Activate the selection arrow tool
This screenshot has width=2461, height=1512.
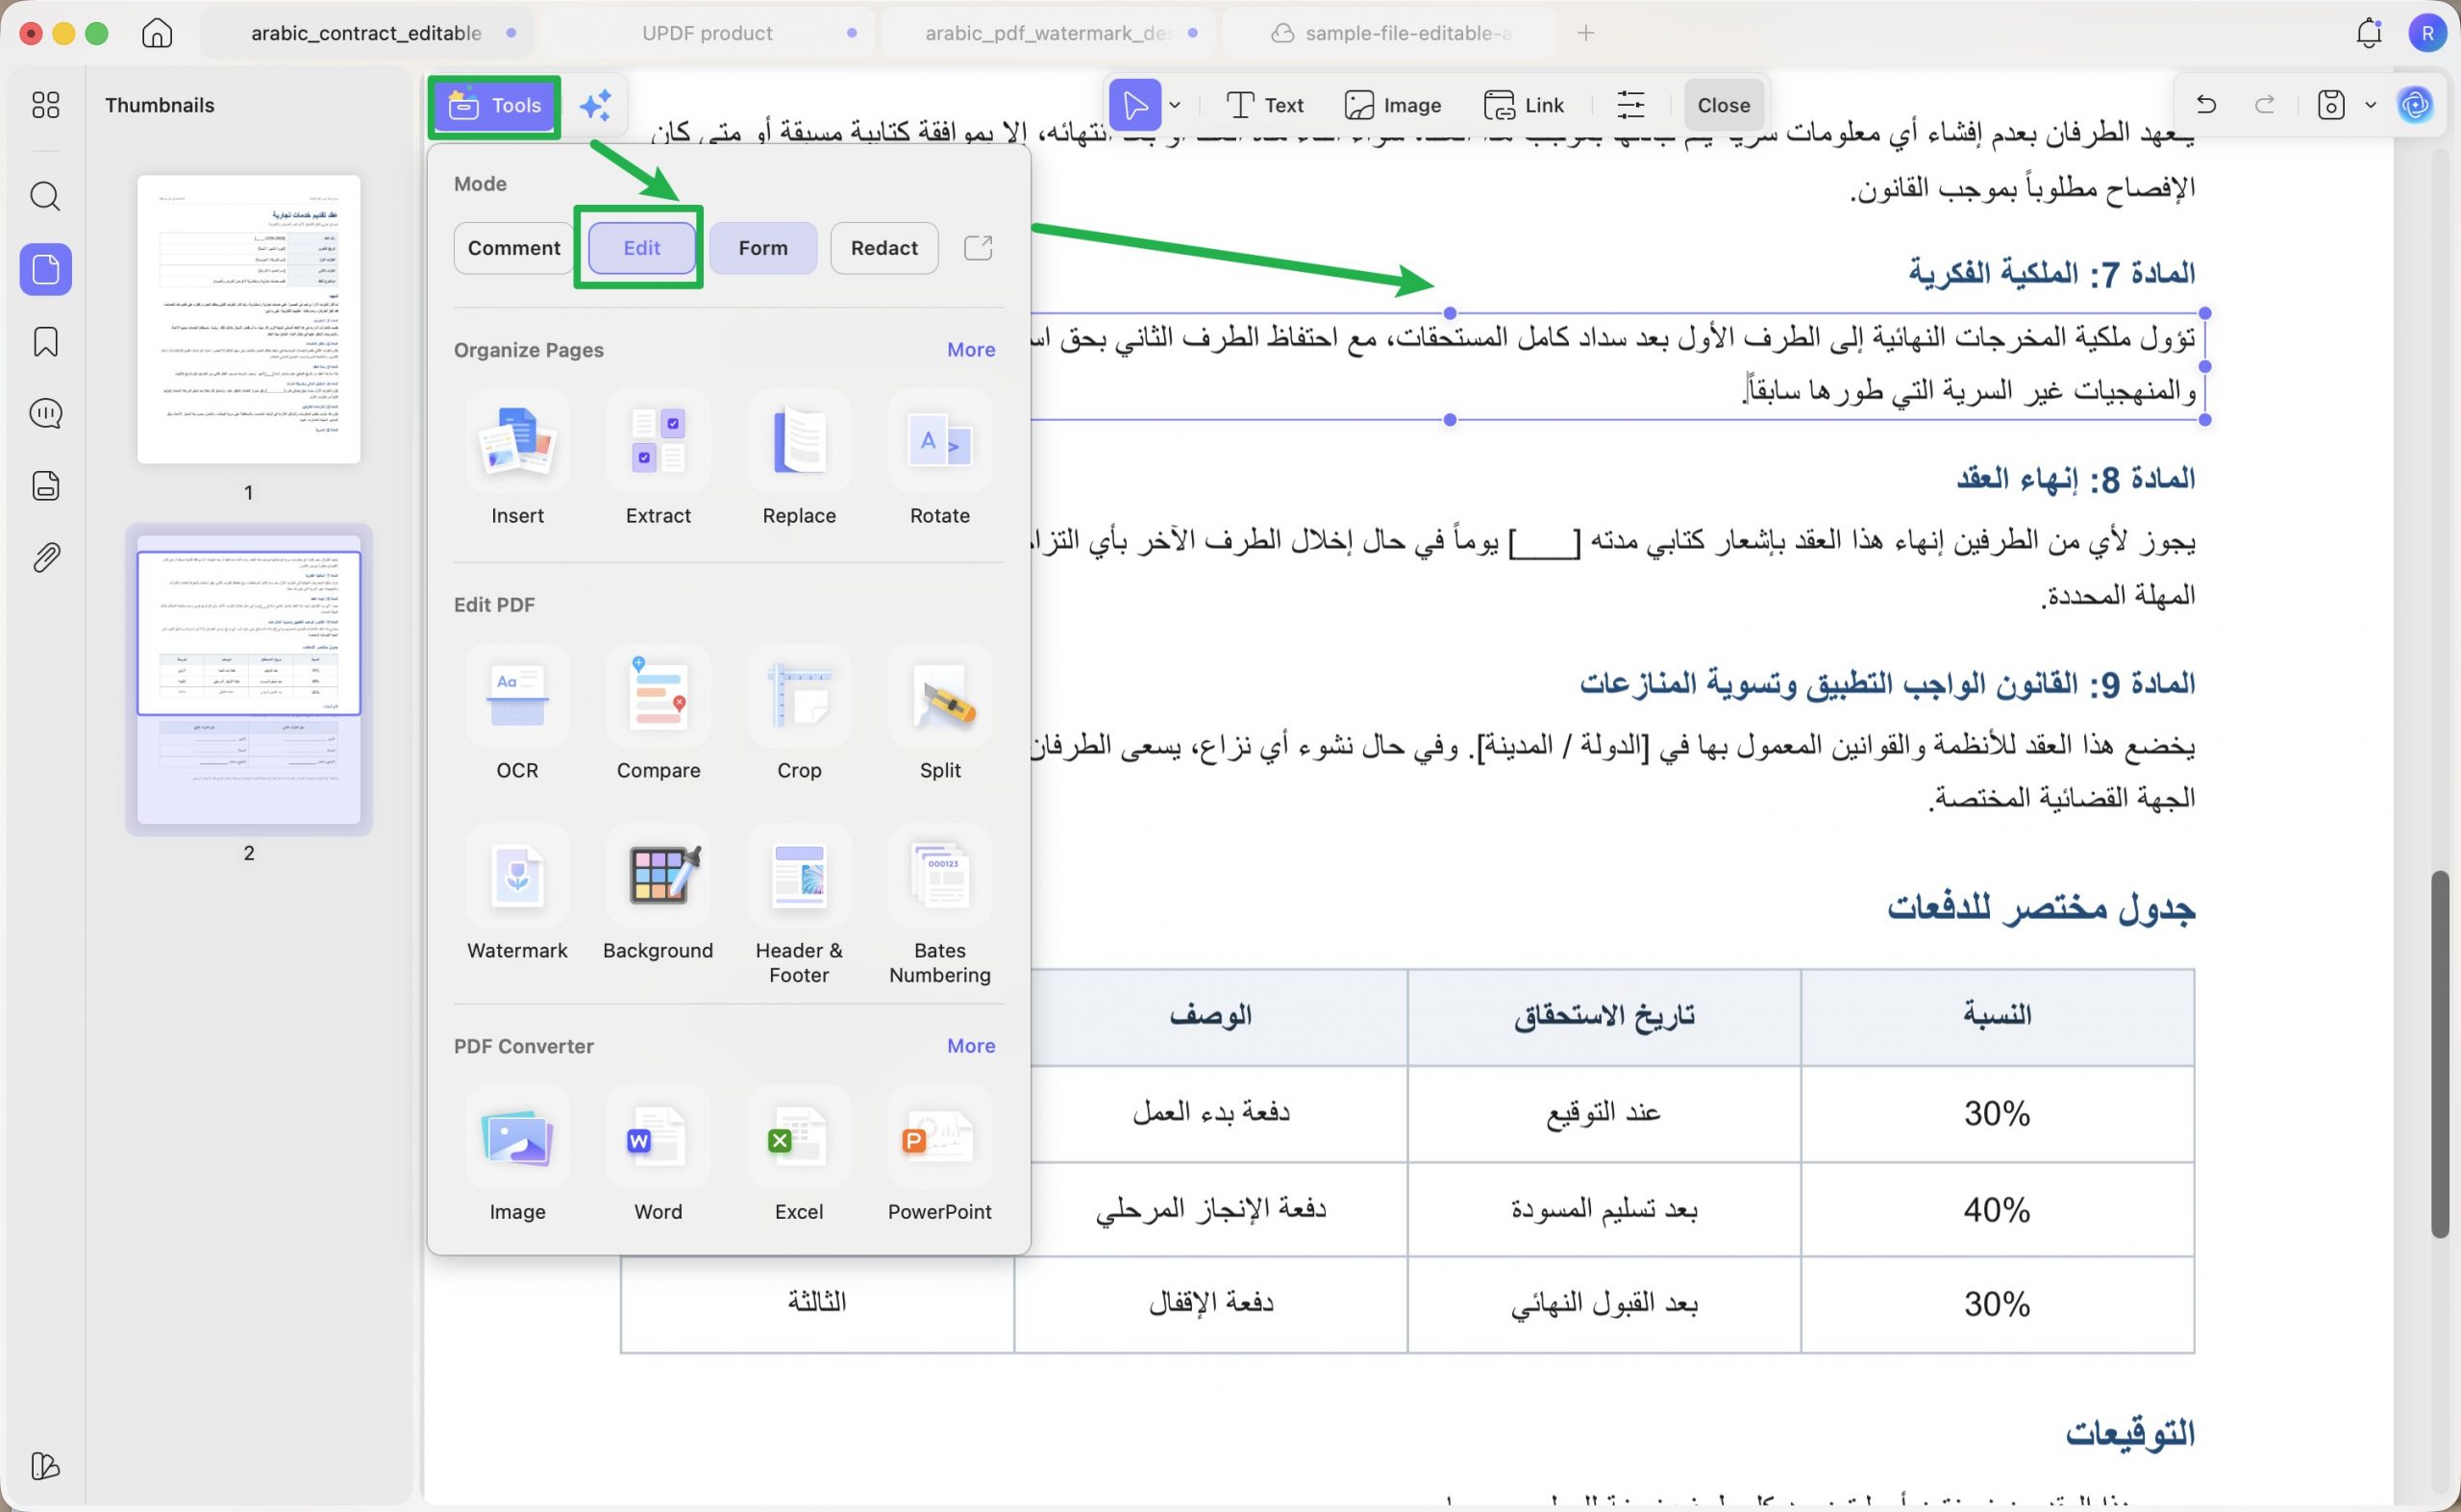1135,104
